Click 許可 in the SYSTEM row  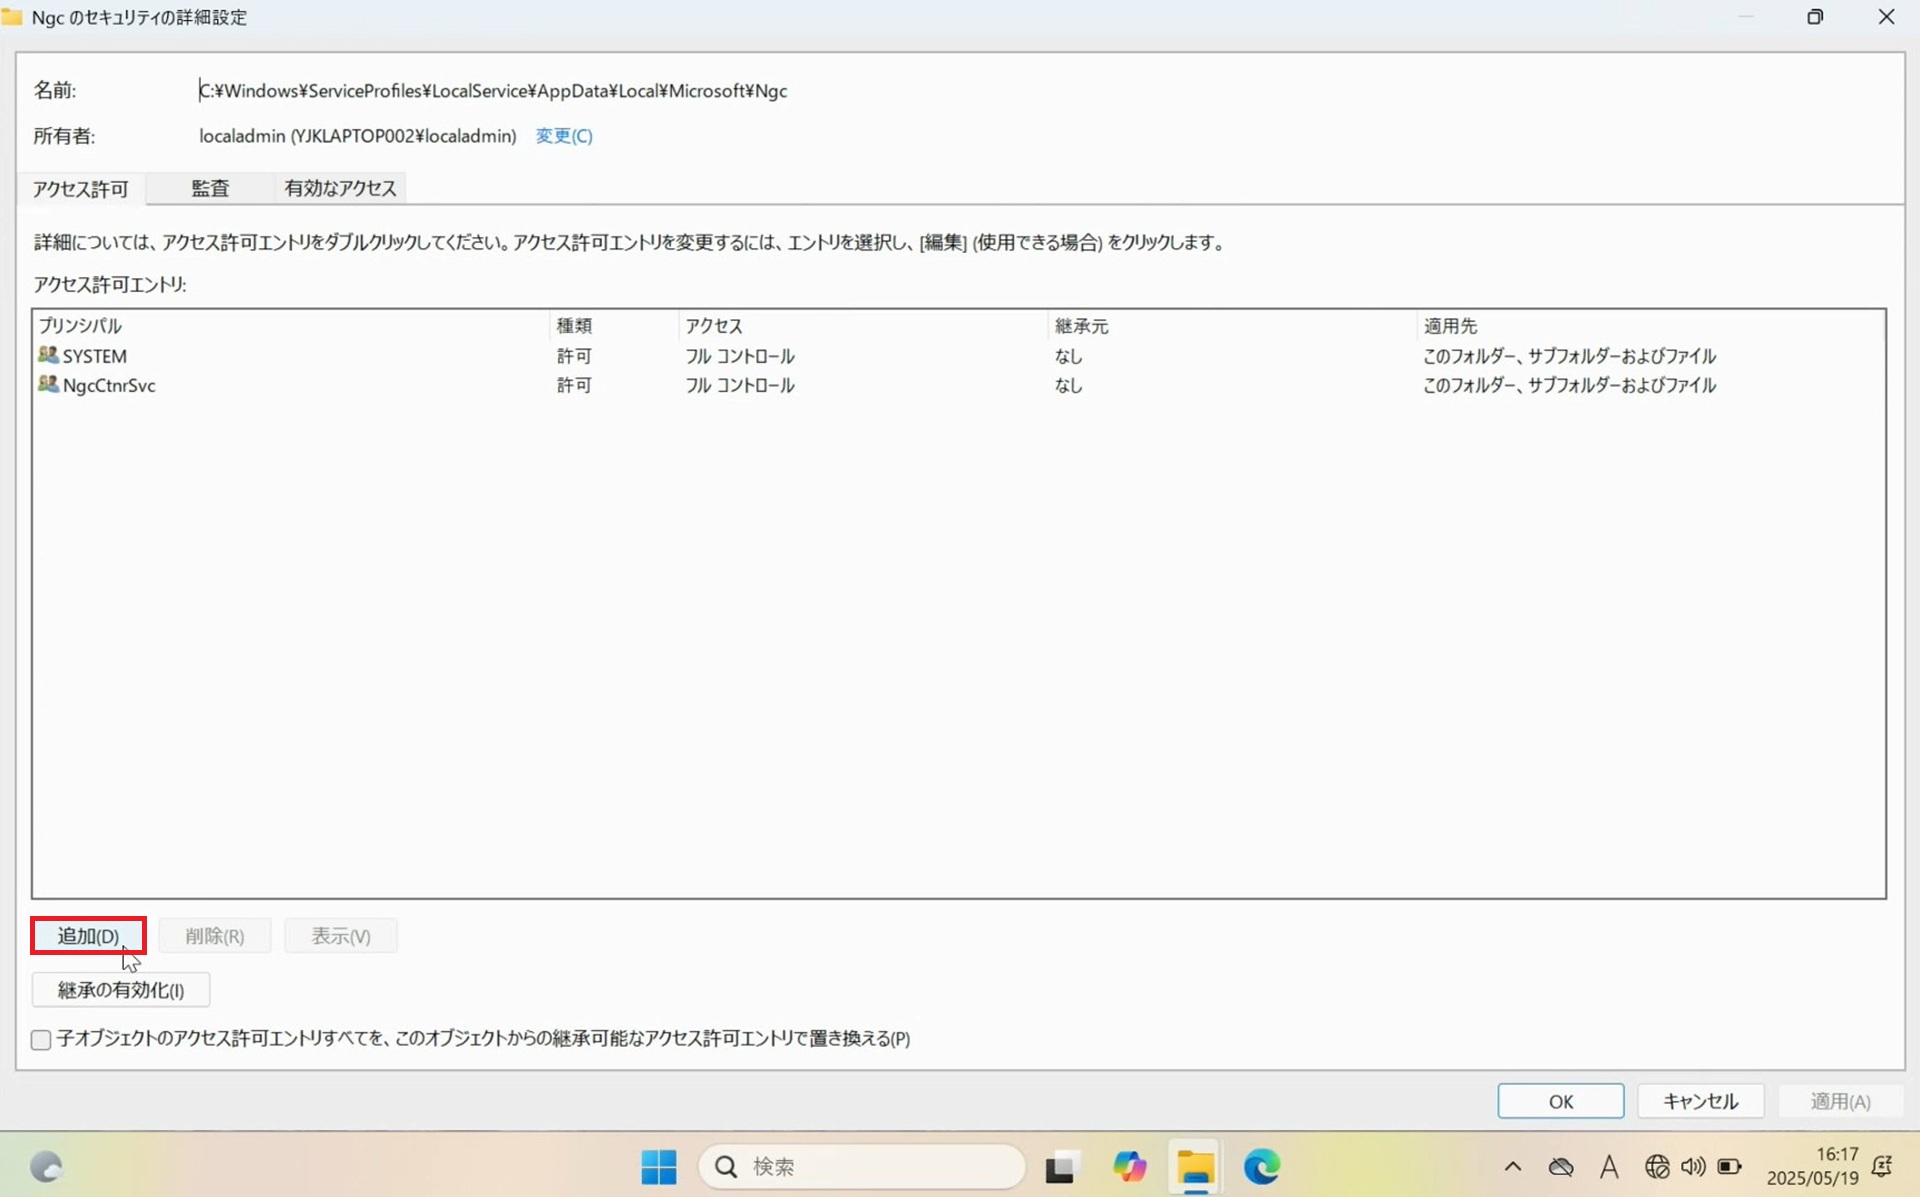[574, 356]
